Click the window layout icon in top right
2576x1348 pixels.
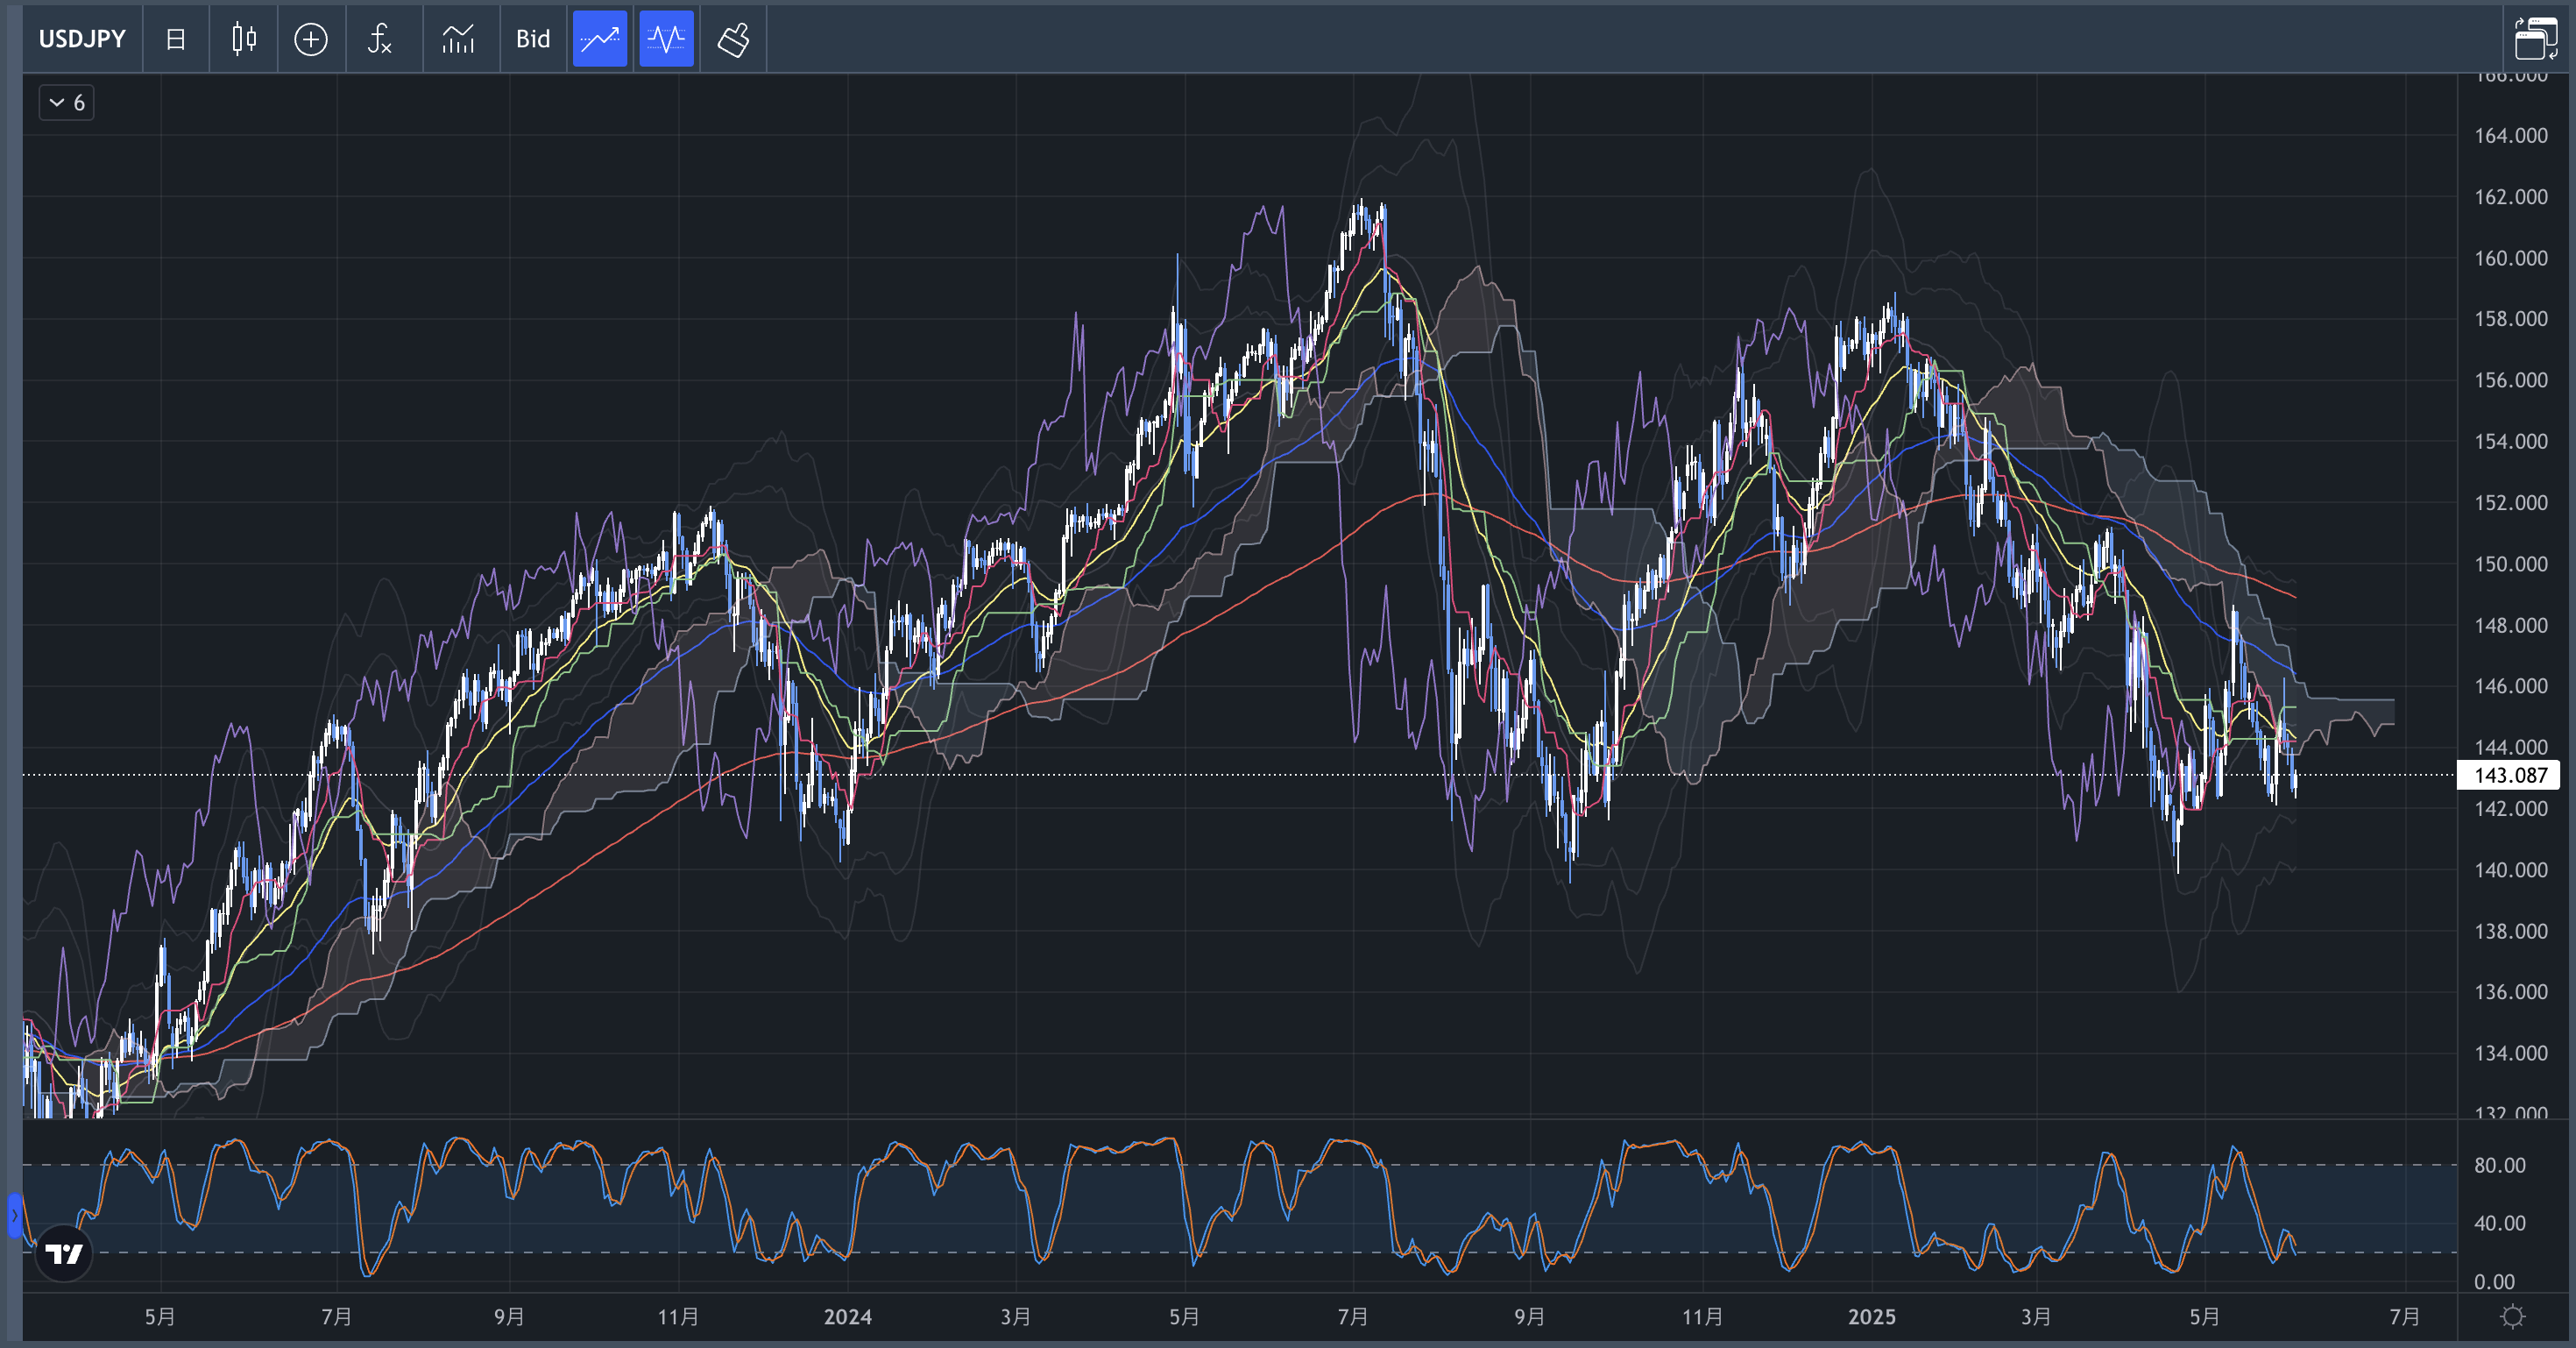coord(2536,39)
